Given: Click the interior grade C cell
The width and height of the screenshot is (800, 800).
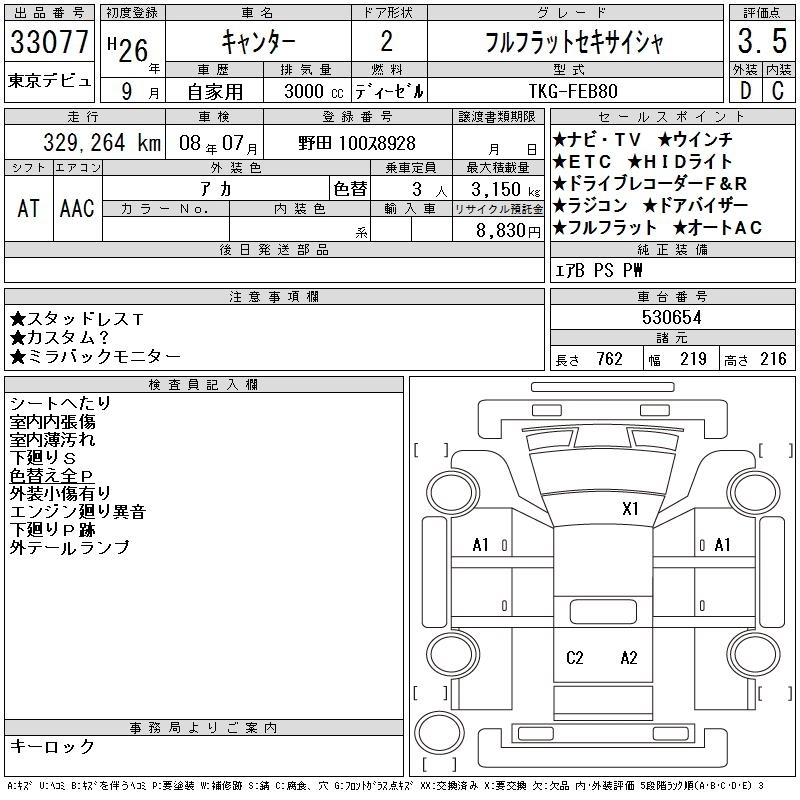Looking at the screenshot, I should tap(777, 90).
